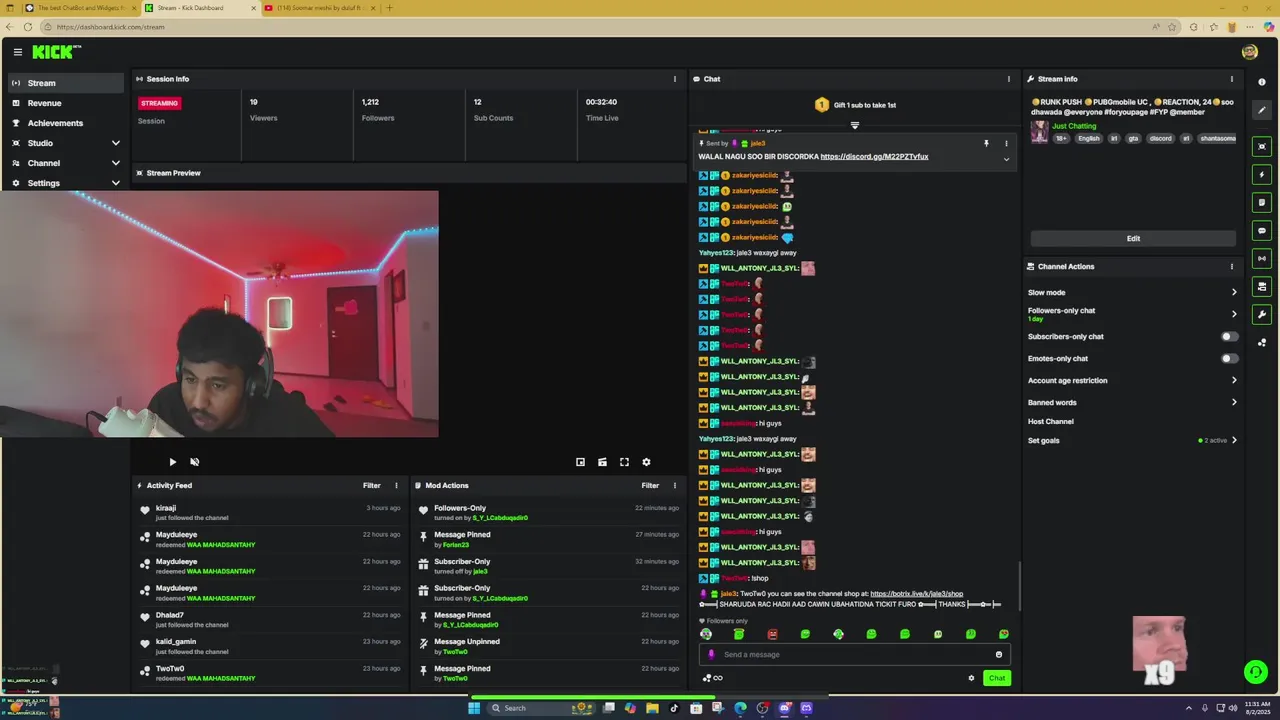Click the Kick logo

(x=56, y=52)
